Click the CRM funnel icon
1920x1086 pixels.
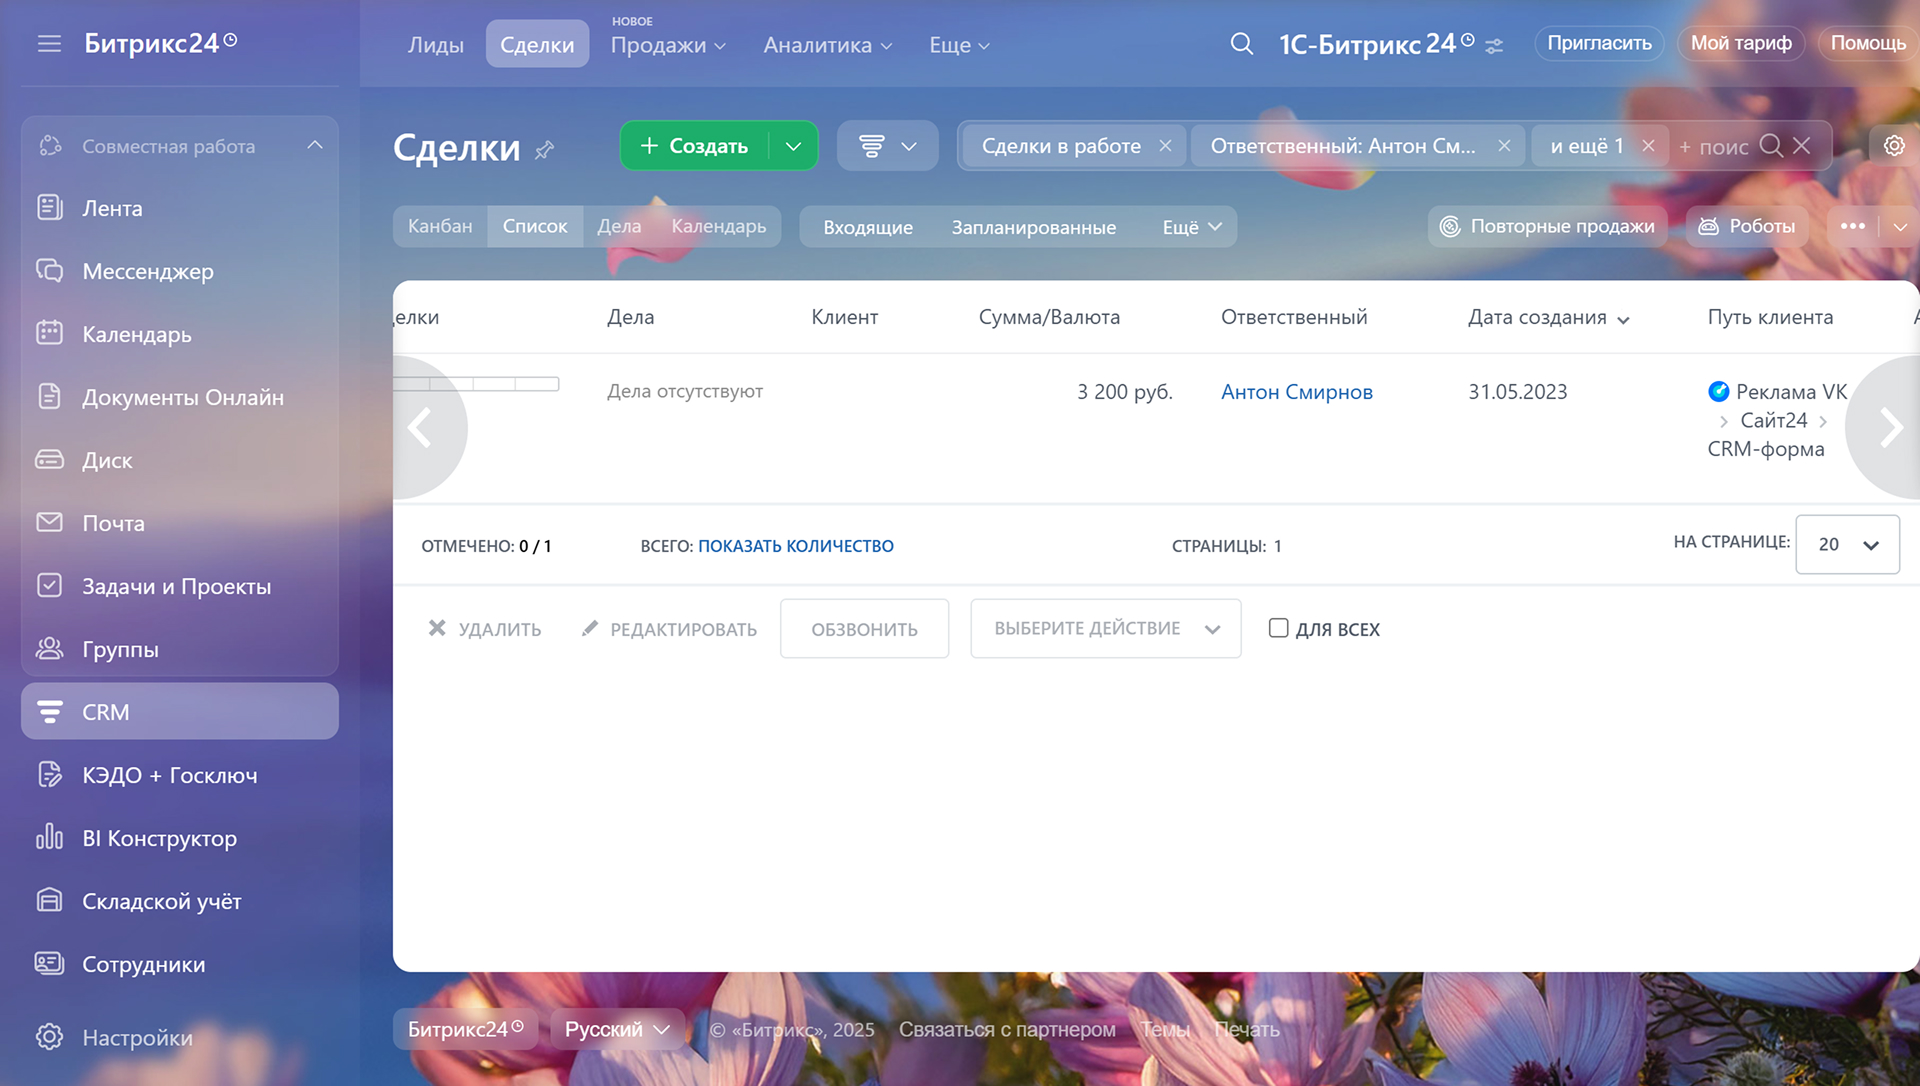49,712
